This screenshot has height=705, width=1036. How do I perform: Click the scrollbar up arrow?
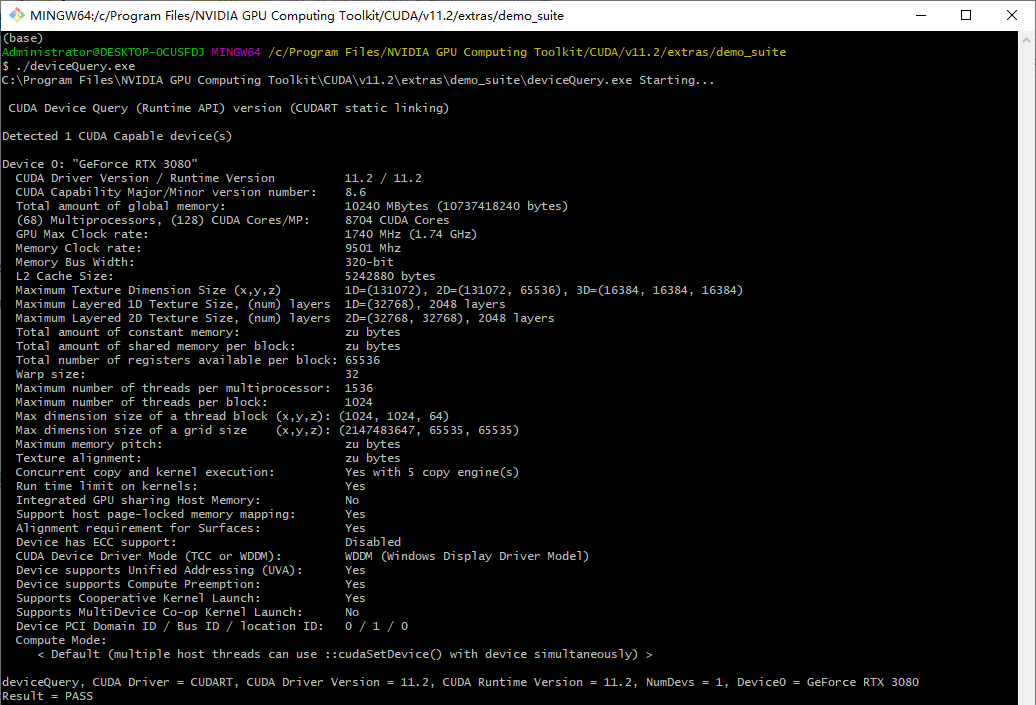pos(1026,40)
